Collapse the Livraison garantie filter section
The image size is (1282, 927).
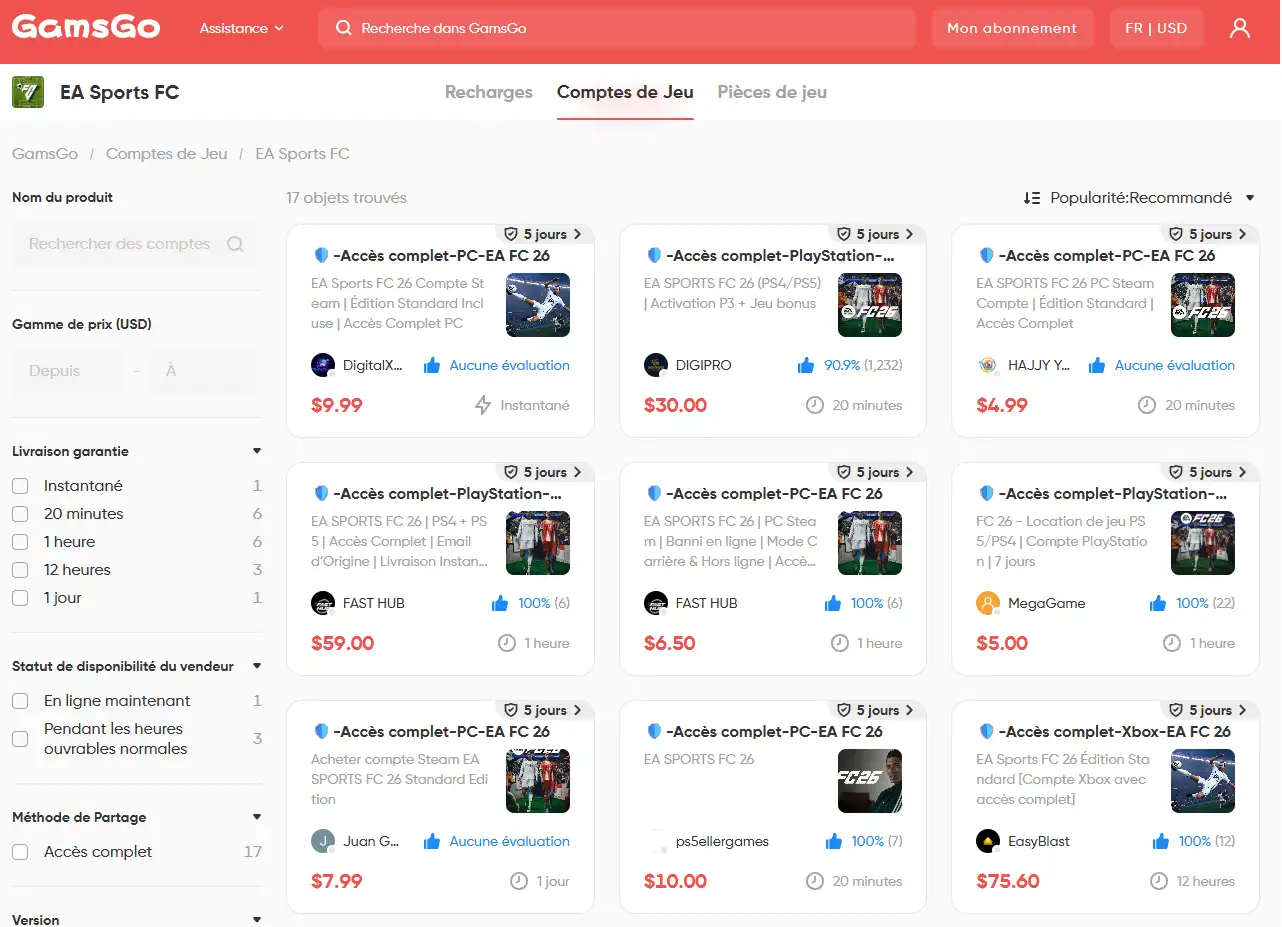point(257,451)
